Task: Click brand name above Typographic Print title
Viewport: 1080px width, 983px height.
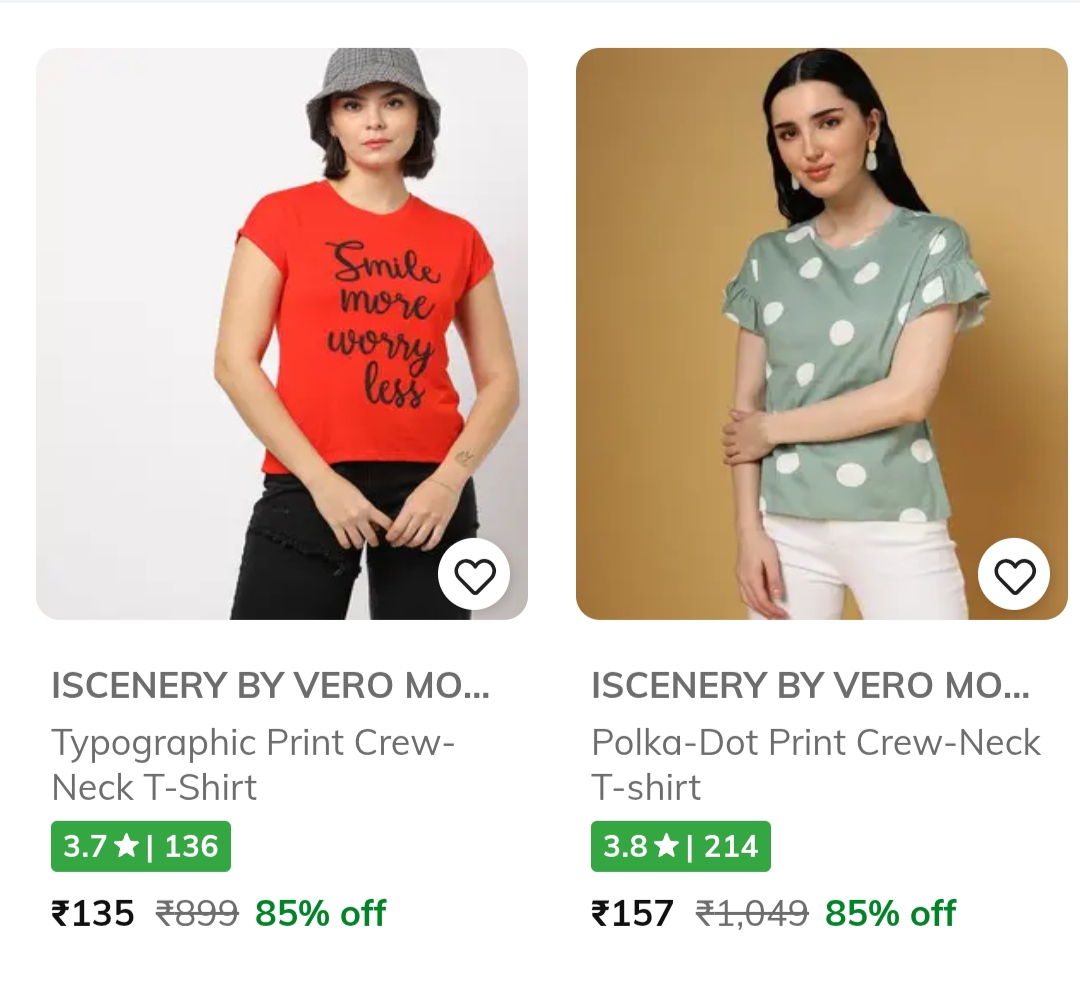Action: click(270, 686)
